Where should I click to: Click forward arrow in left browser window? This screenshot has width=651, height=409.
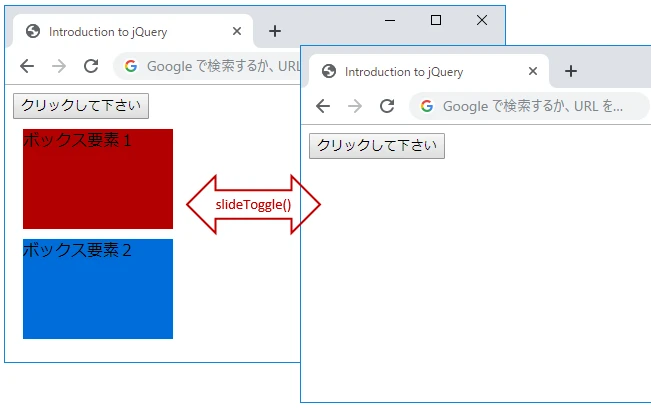(59, 66)
